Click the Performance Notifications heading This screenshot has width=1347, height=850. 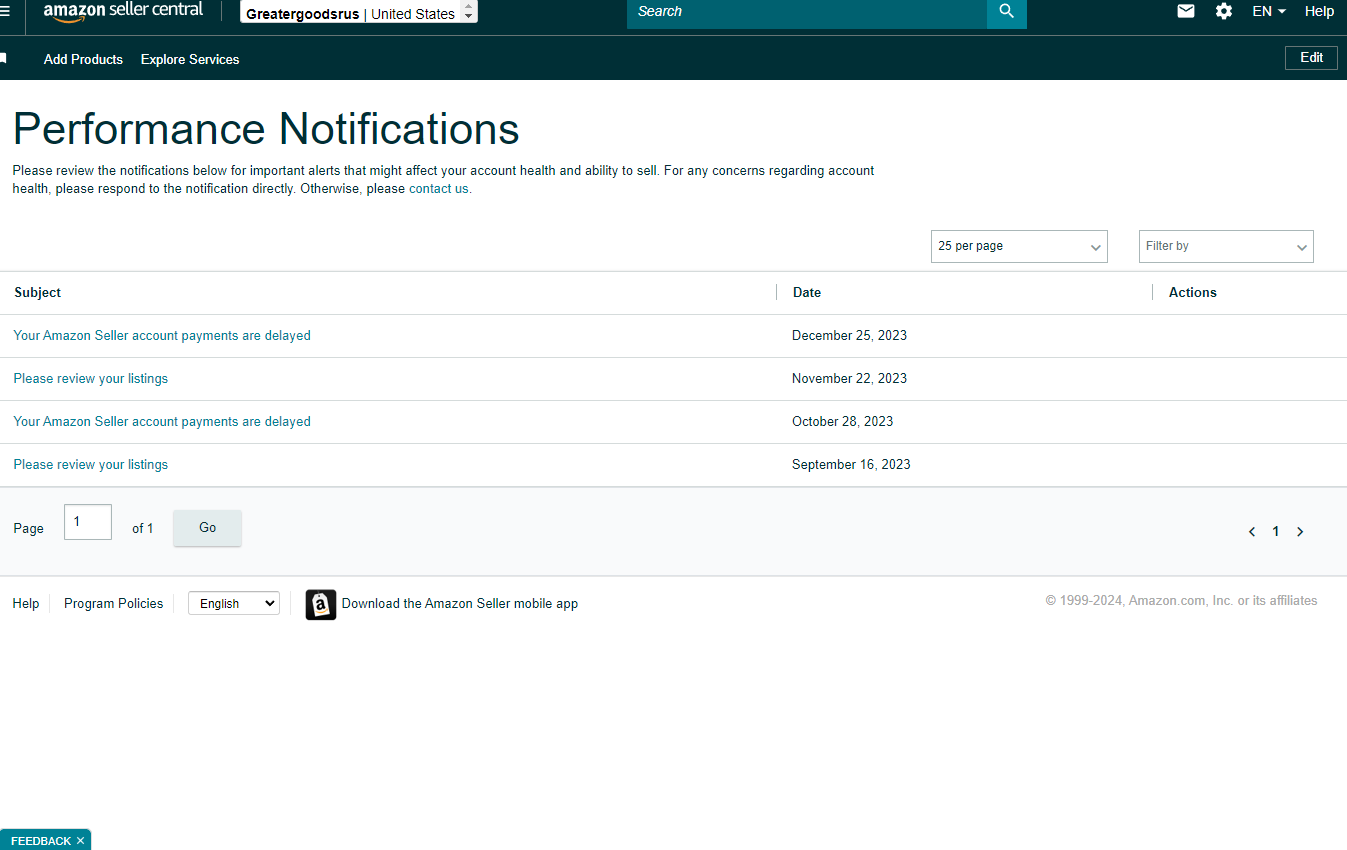pos(266,129)
